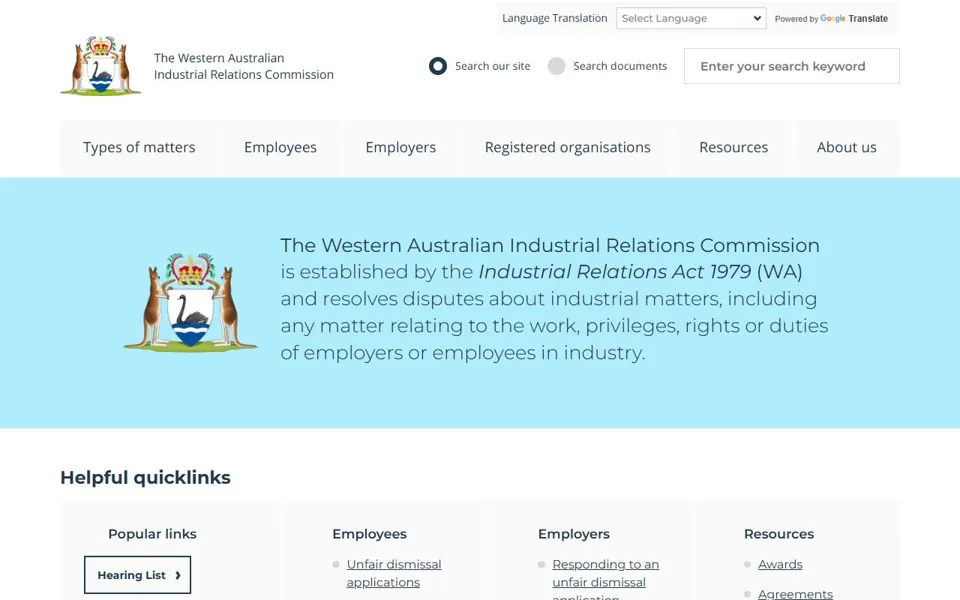960x600 pixels.
Task: Click the Commission crest logo in the header
Action: click(x=100, y=66)
